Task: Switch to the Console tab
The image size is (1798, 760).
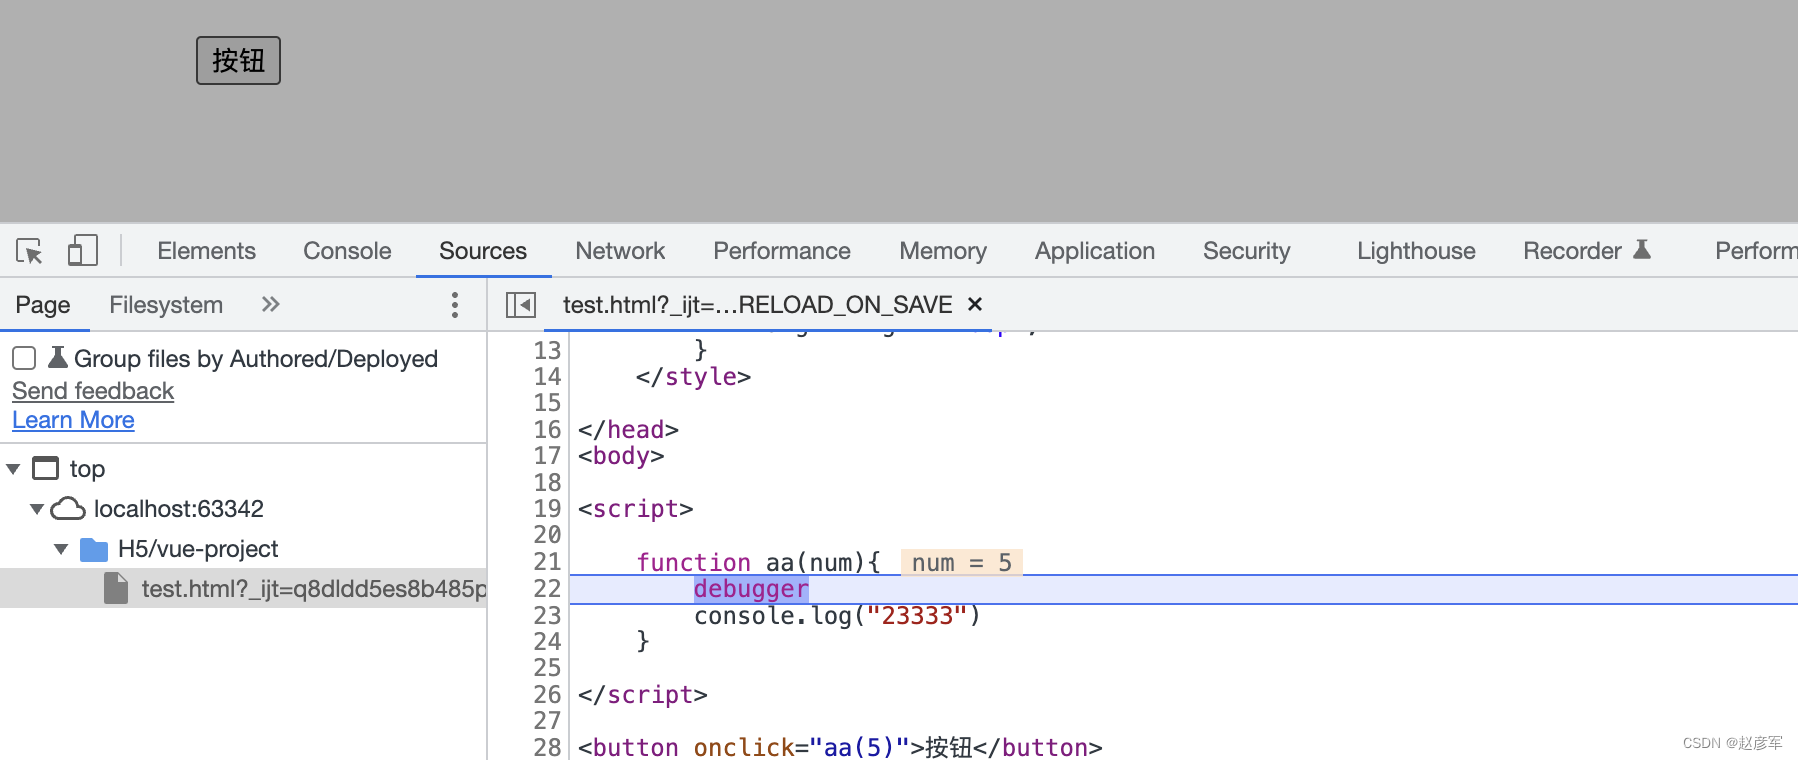Action: point(347,251)
